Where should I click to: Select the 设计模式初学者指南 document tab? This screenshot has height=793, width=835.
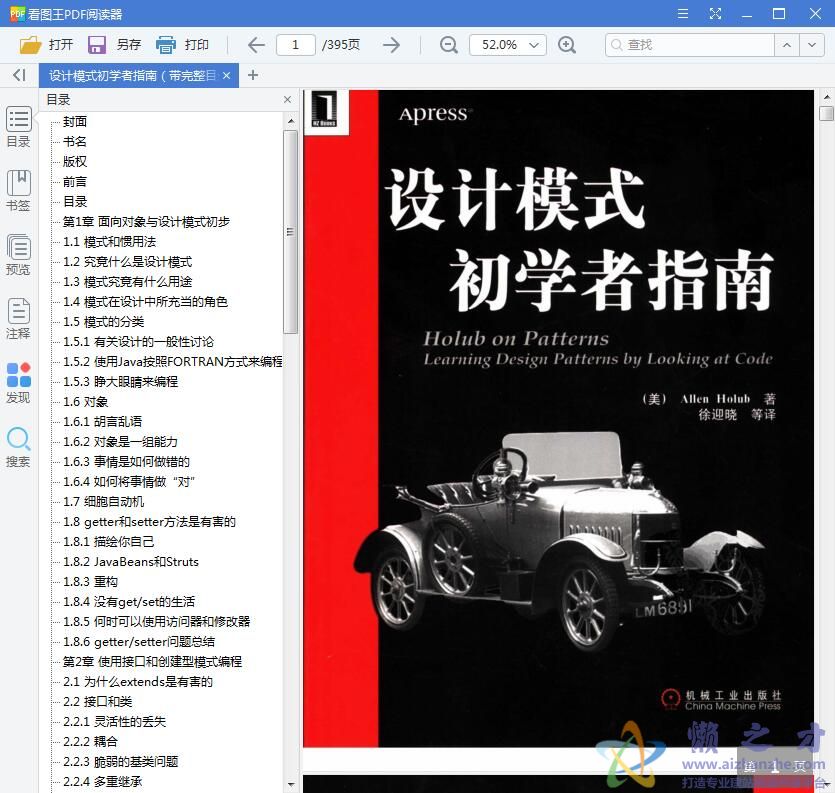tap(130, 75)
